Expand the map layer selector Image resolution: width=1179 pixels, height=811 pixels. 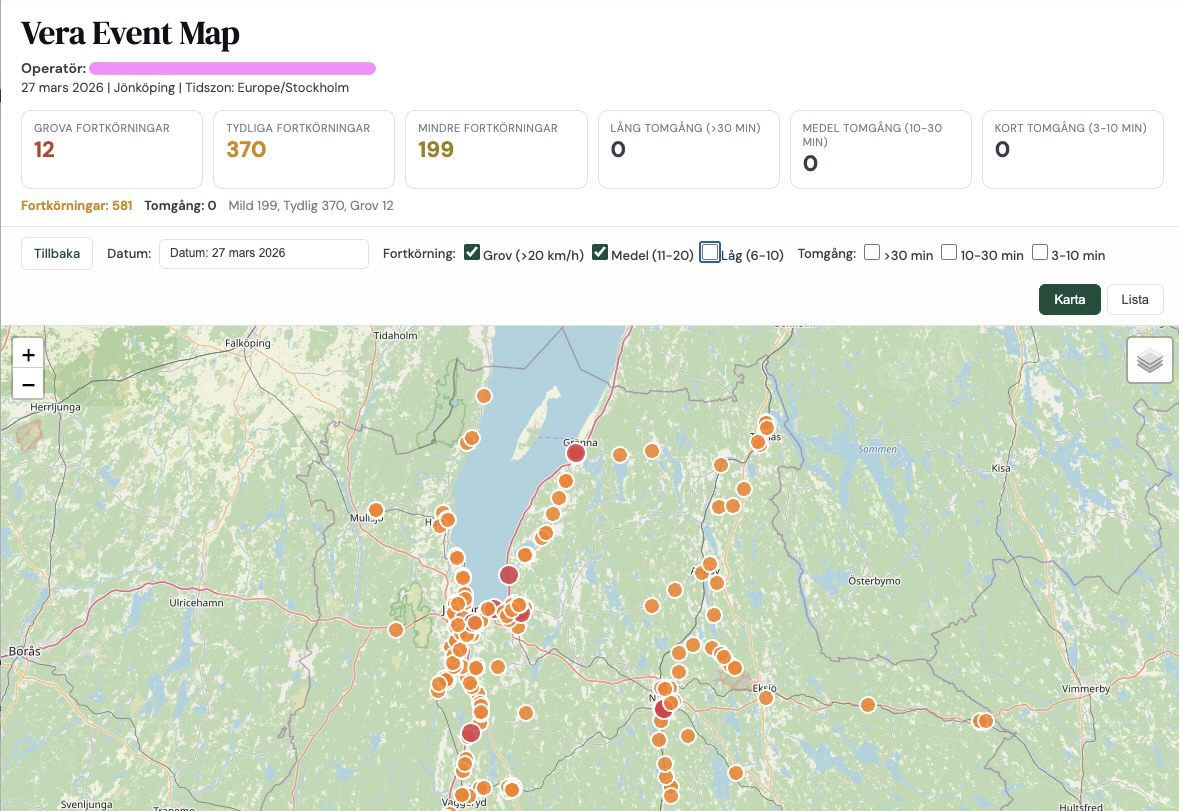coord(1149,359)
